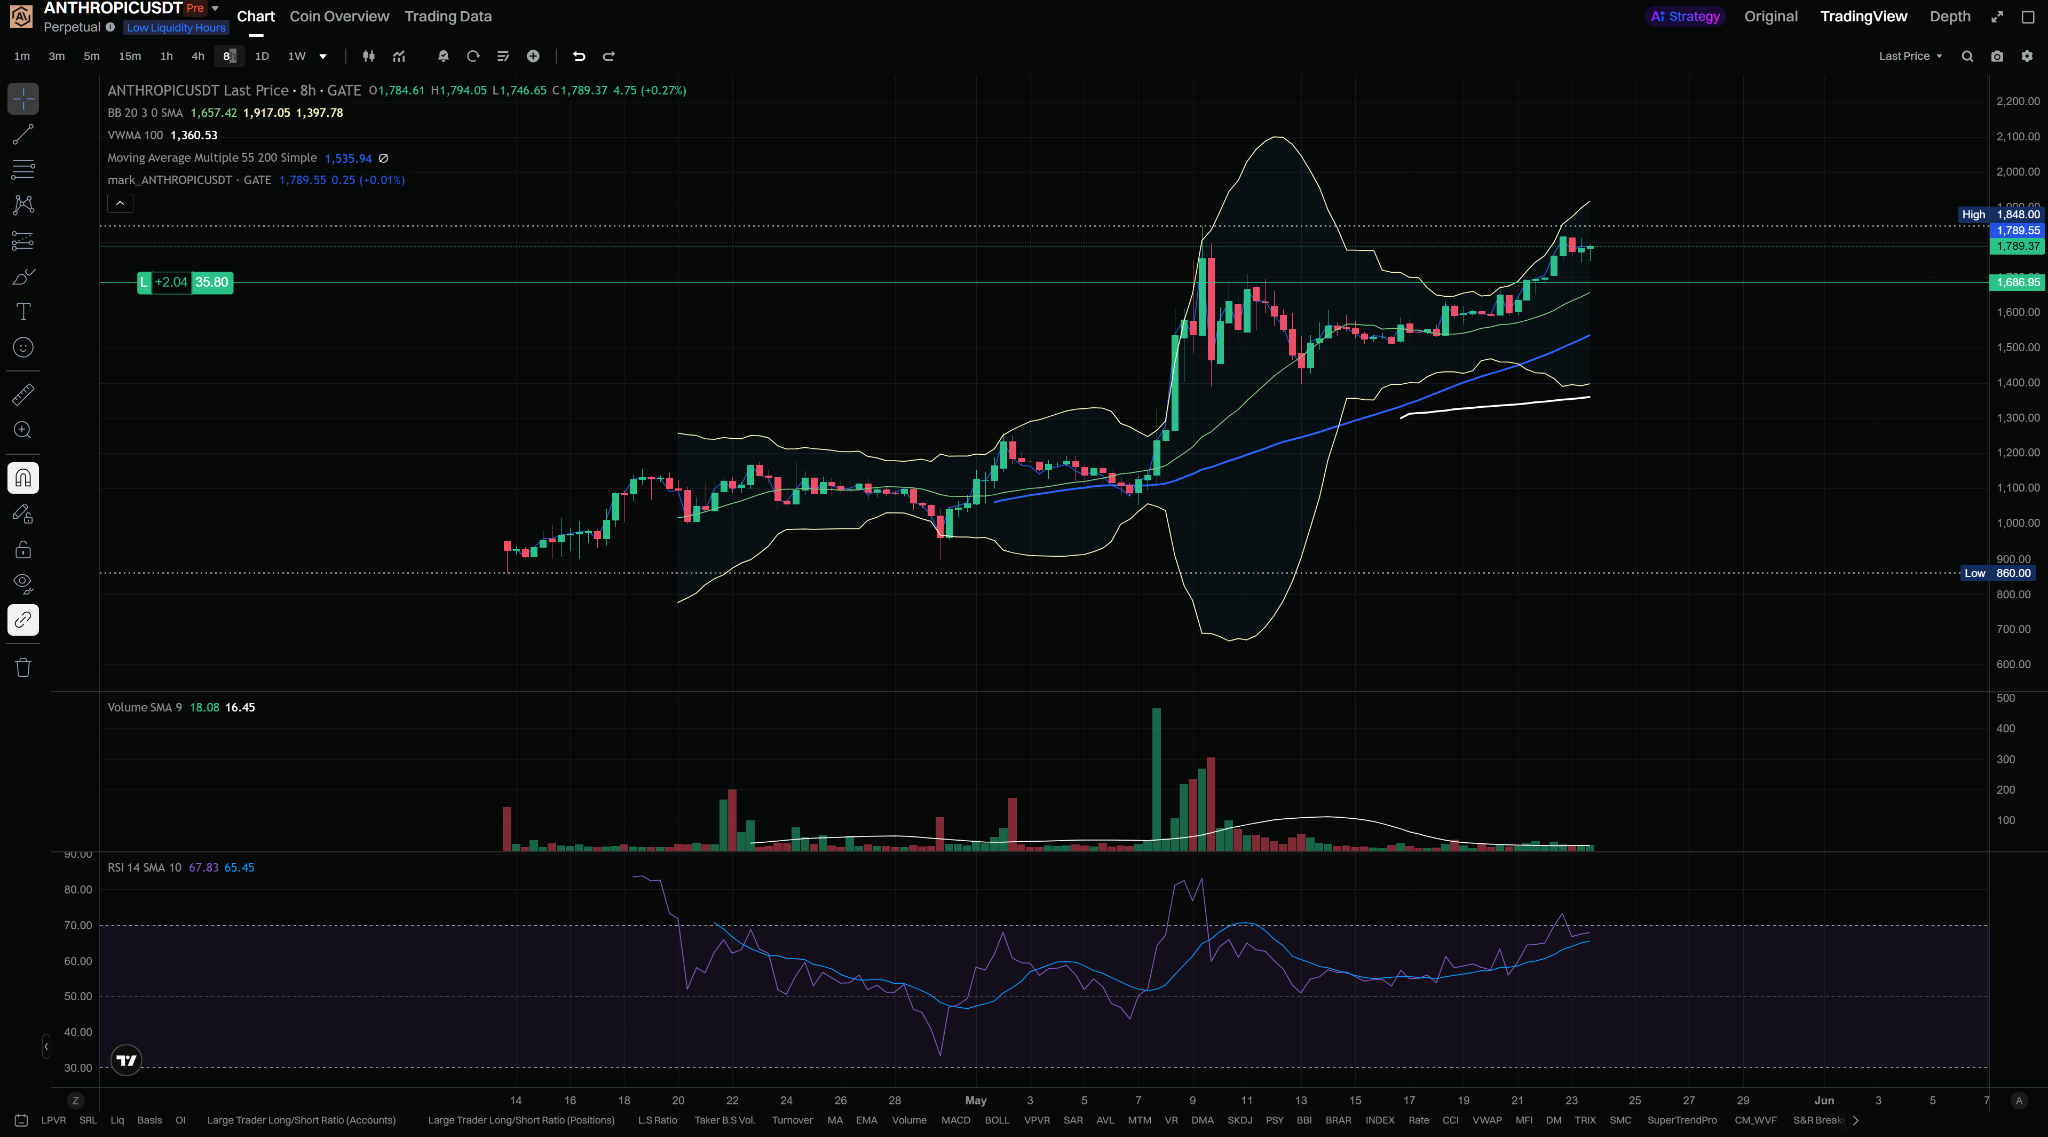Open the ANTHROPICUSDT pair selector dropdown
Image resolution: width=2048 pixels, height=1137 pixels.
point(215,8)
